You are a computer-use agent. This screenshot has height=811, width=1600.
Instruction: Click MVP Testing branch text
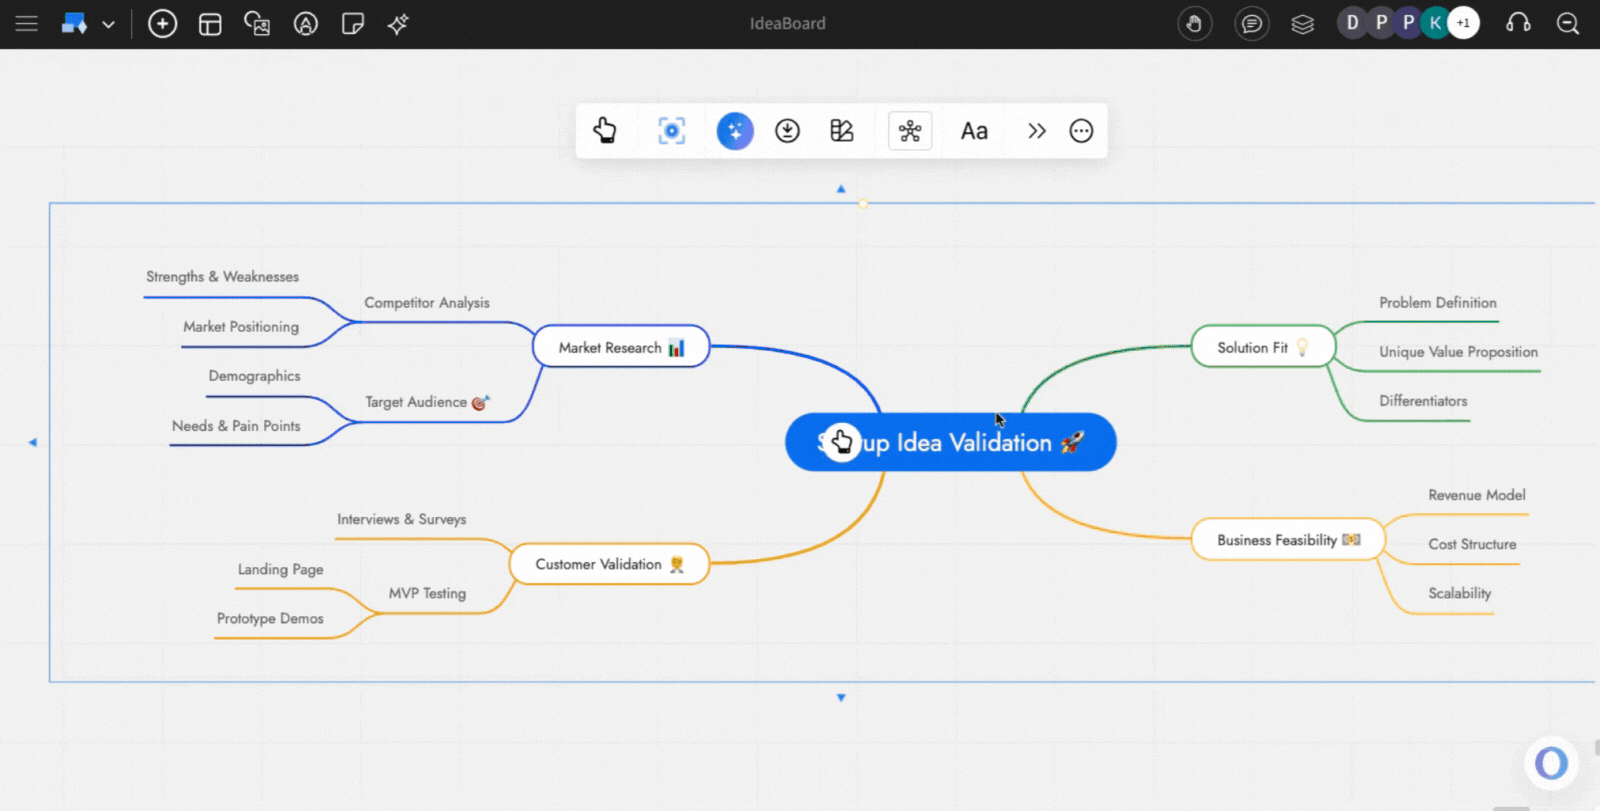427,594
